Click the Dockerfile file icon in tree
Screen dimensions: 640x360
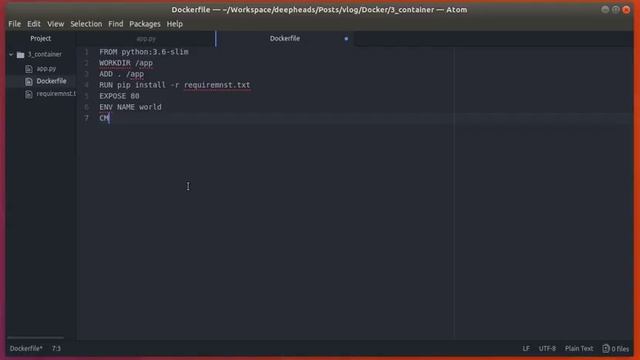[29, 81]
